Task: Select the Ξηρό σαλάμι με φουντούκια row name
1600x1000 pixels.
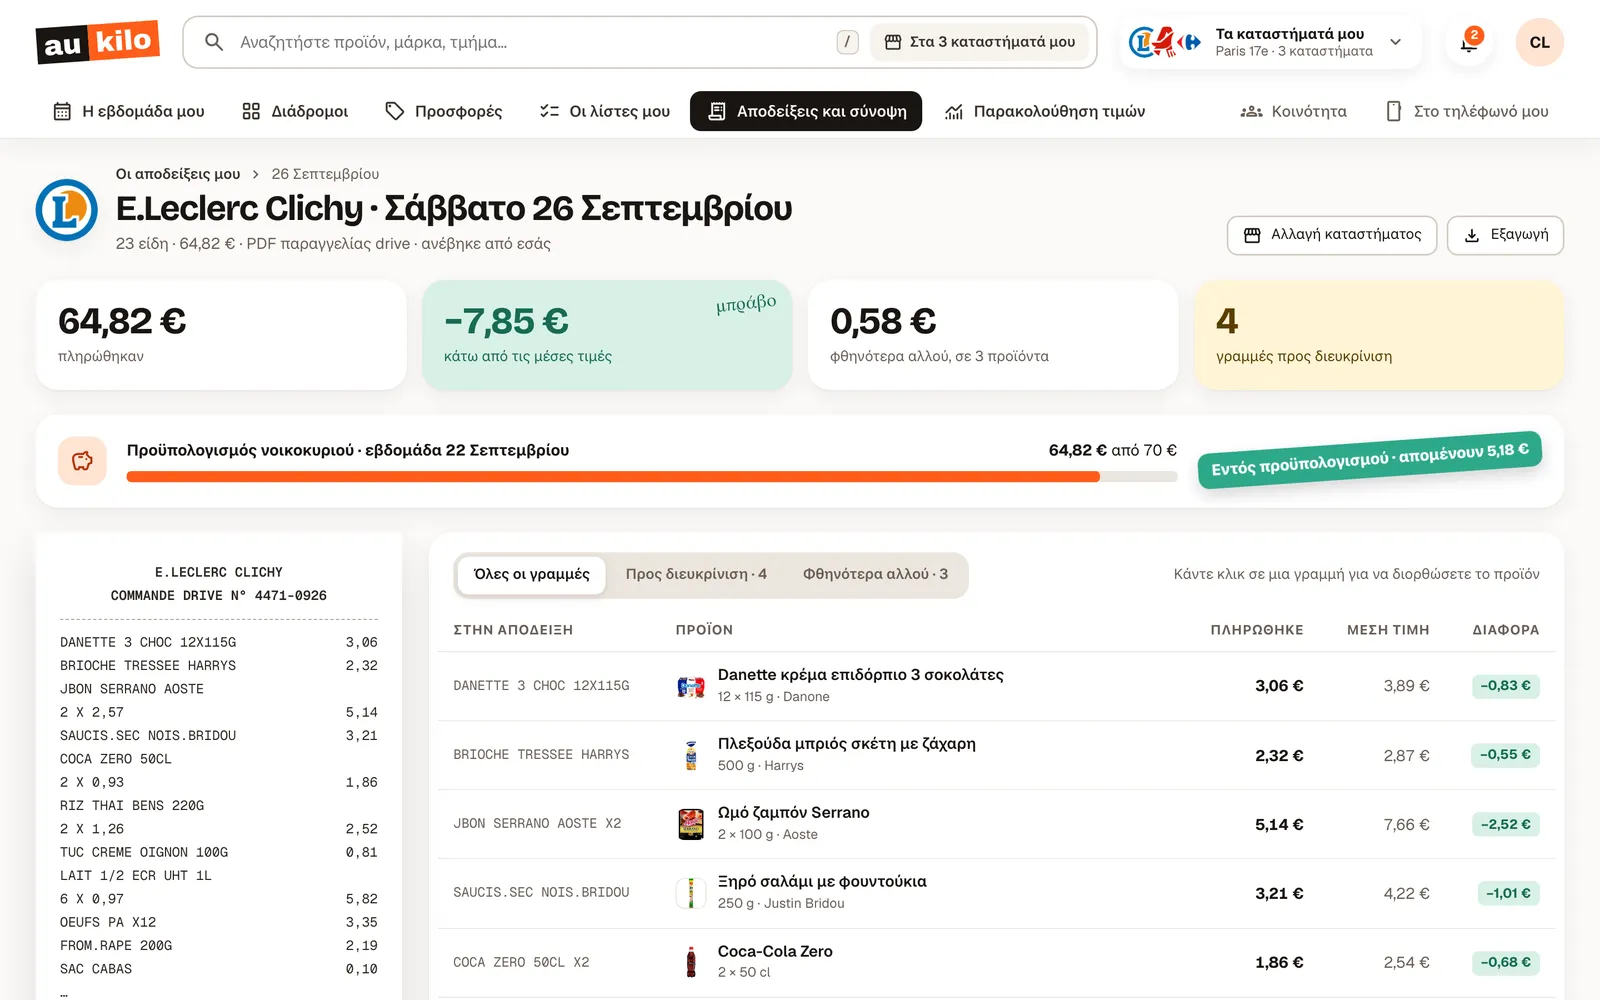Action: tap(822, 882)
